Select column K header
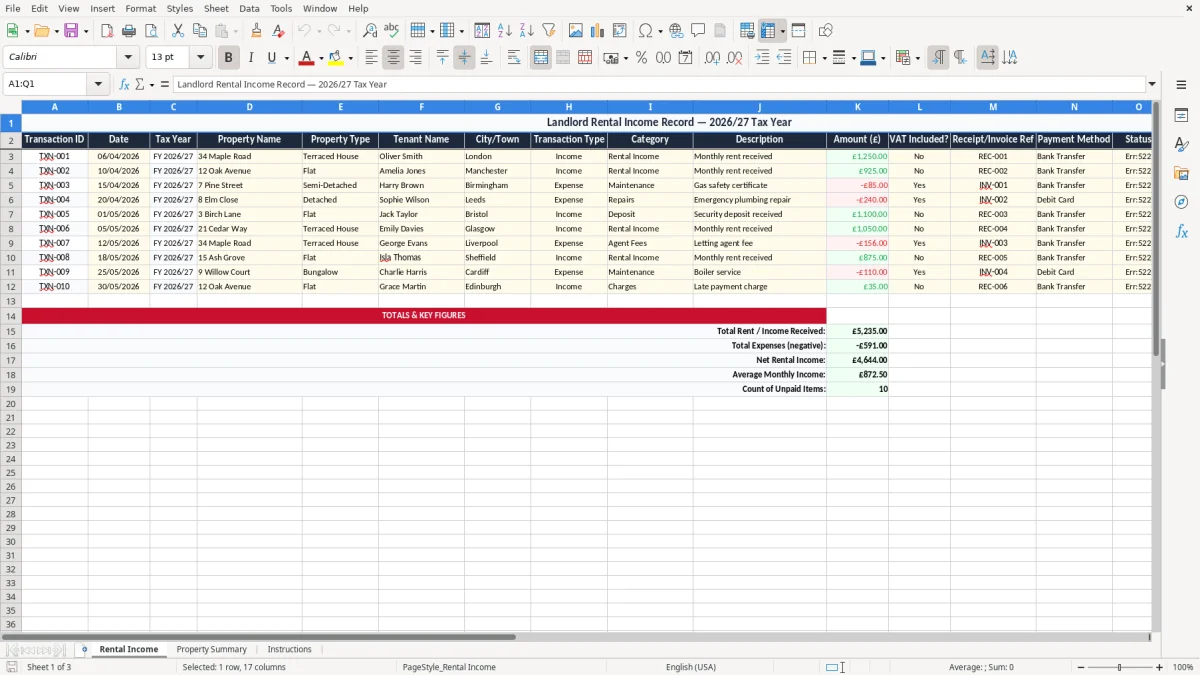This screenshot has width=1200, height=675. tap(857, 106)
